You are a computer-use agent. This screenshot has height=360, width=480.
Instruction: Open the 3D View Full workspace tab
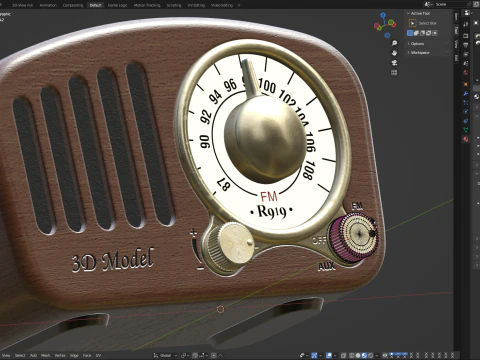(22, 5)
